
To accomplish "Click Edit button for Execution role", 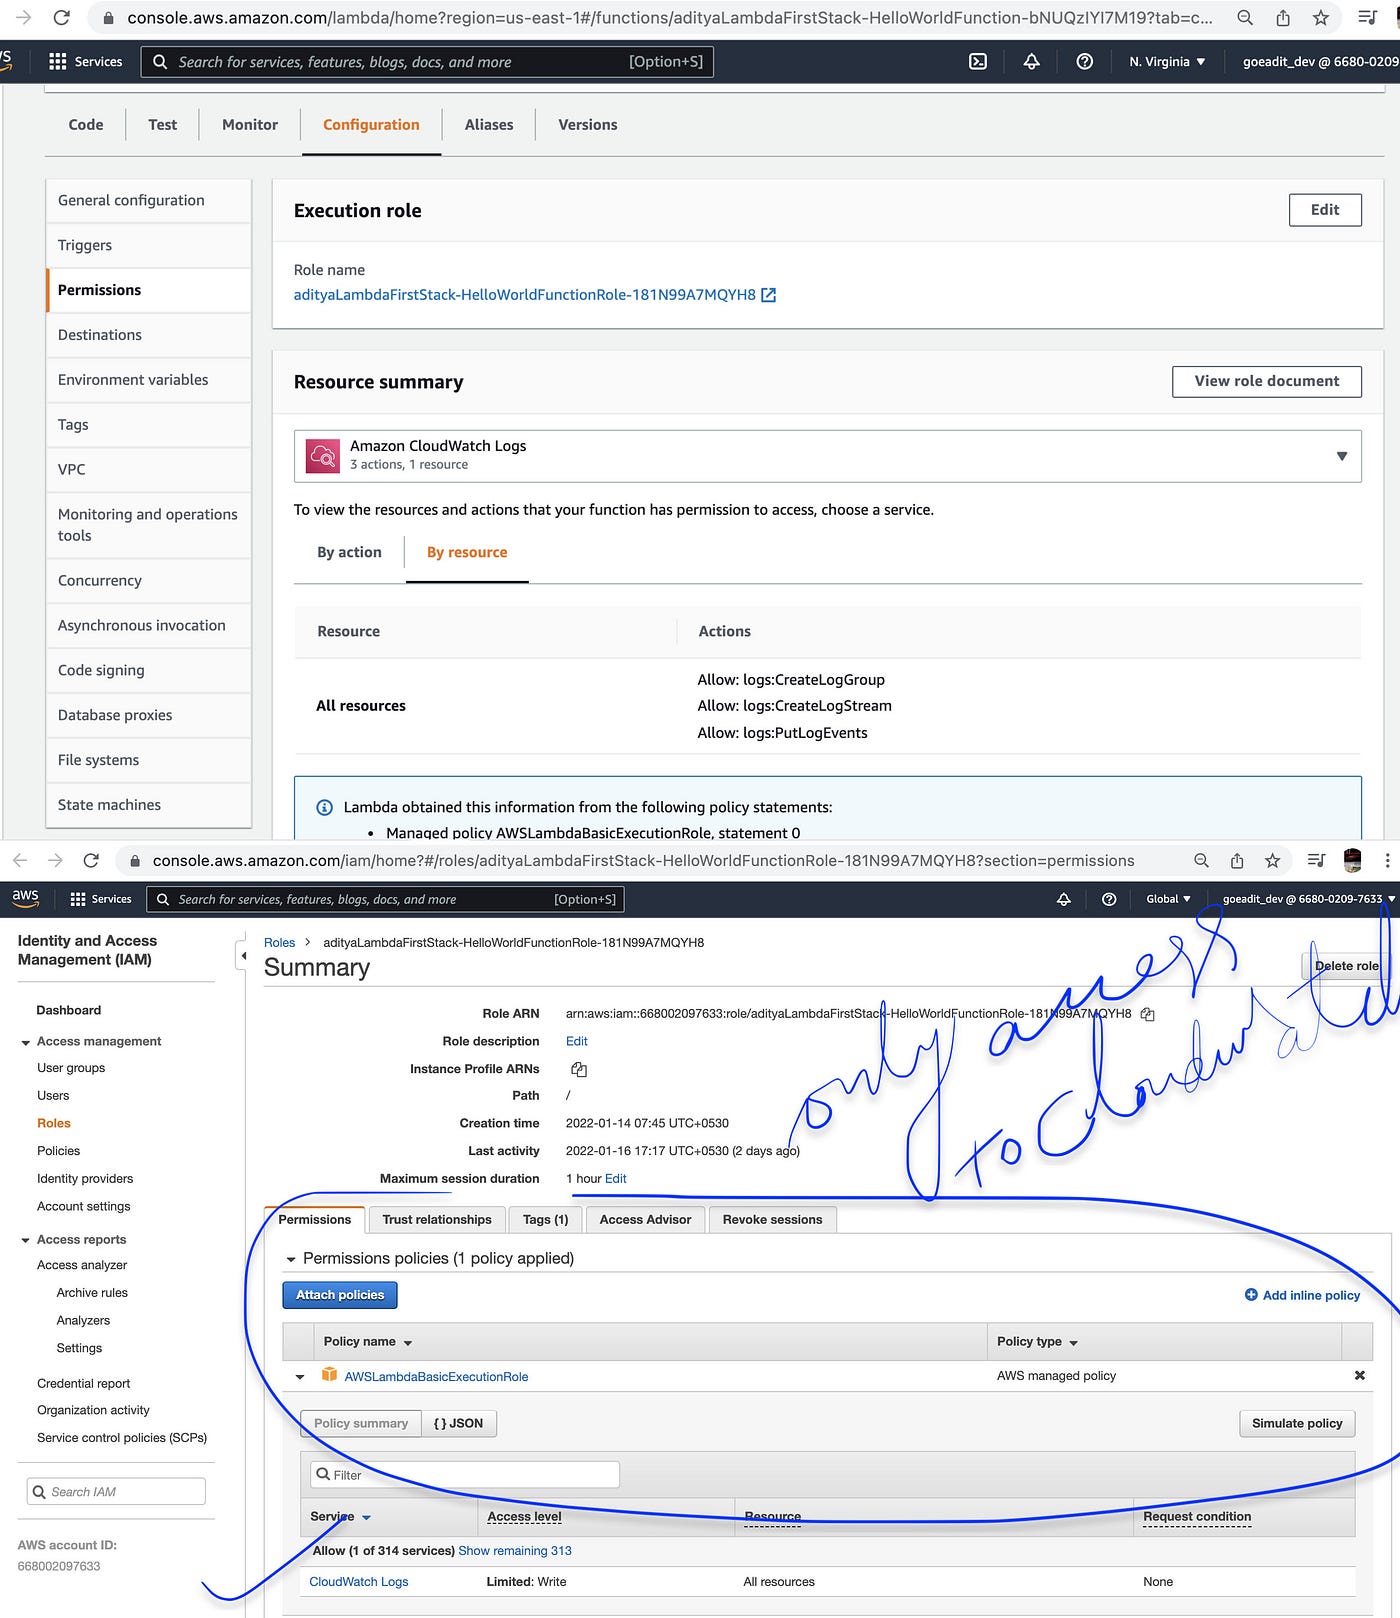I will click(x=1325, y=210).
